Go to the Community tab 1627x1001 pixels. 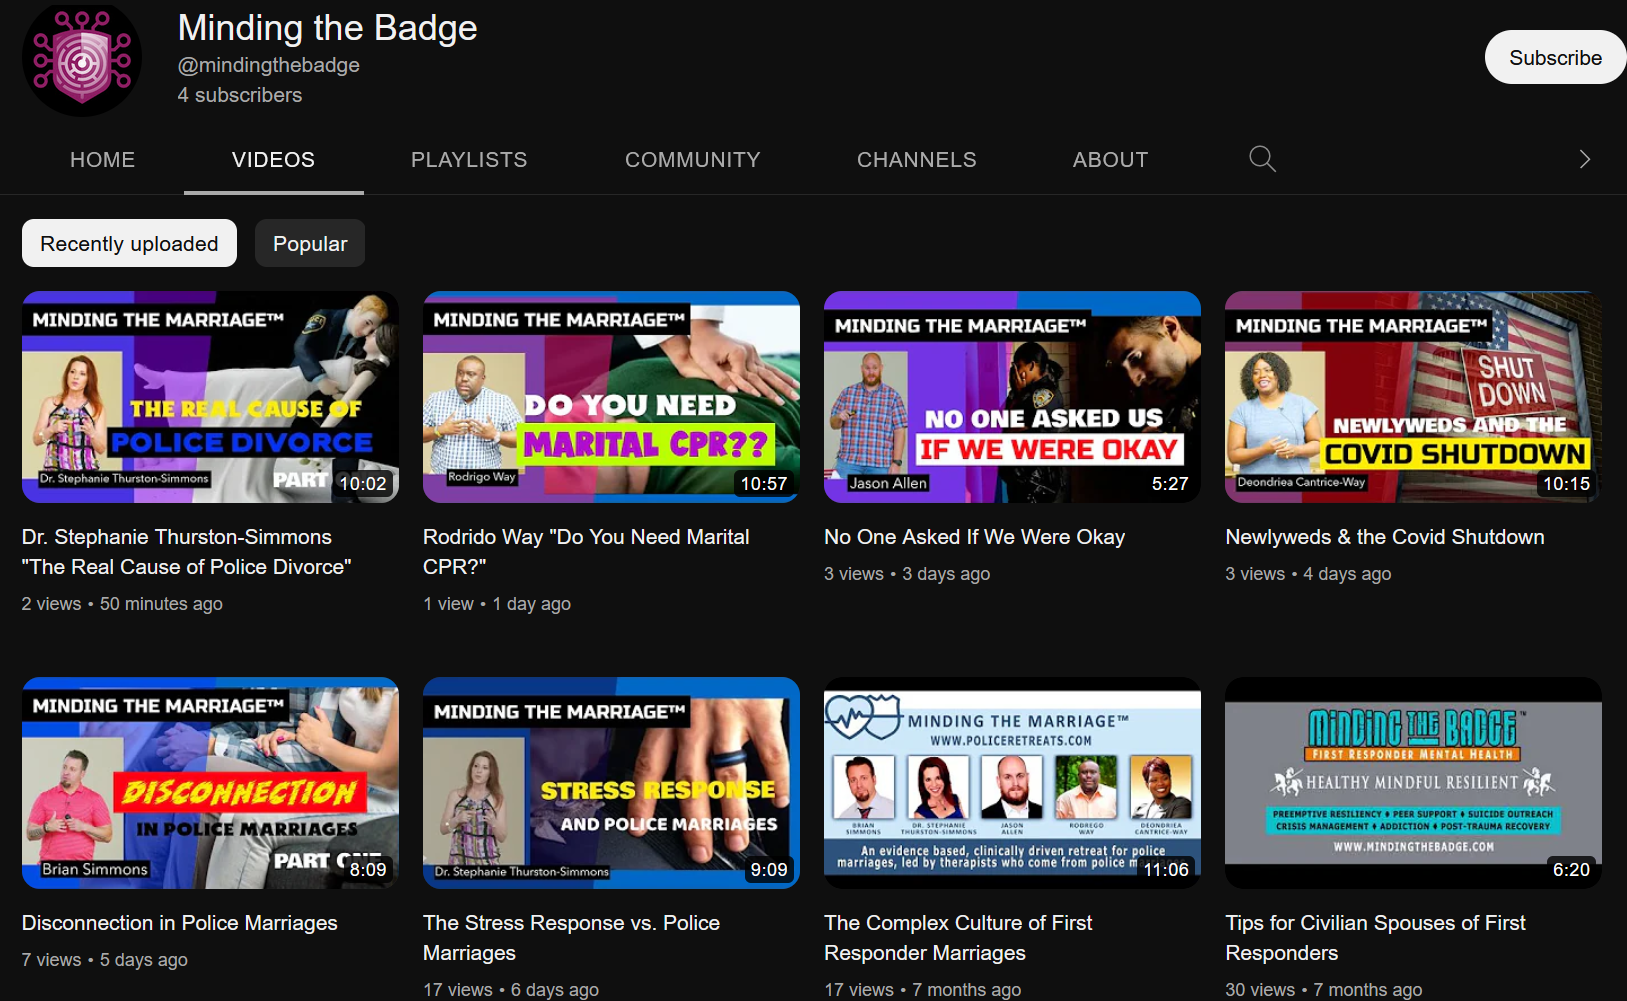[692, 160]
